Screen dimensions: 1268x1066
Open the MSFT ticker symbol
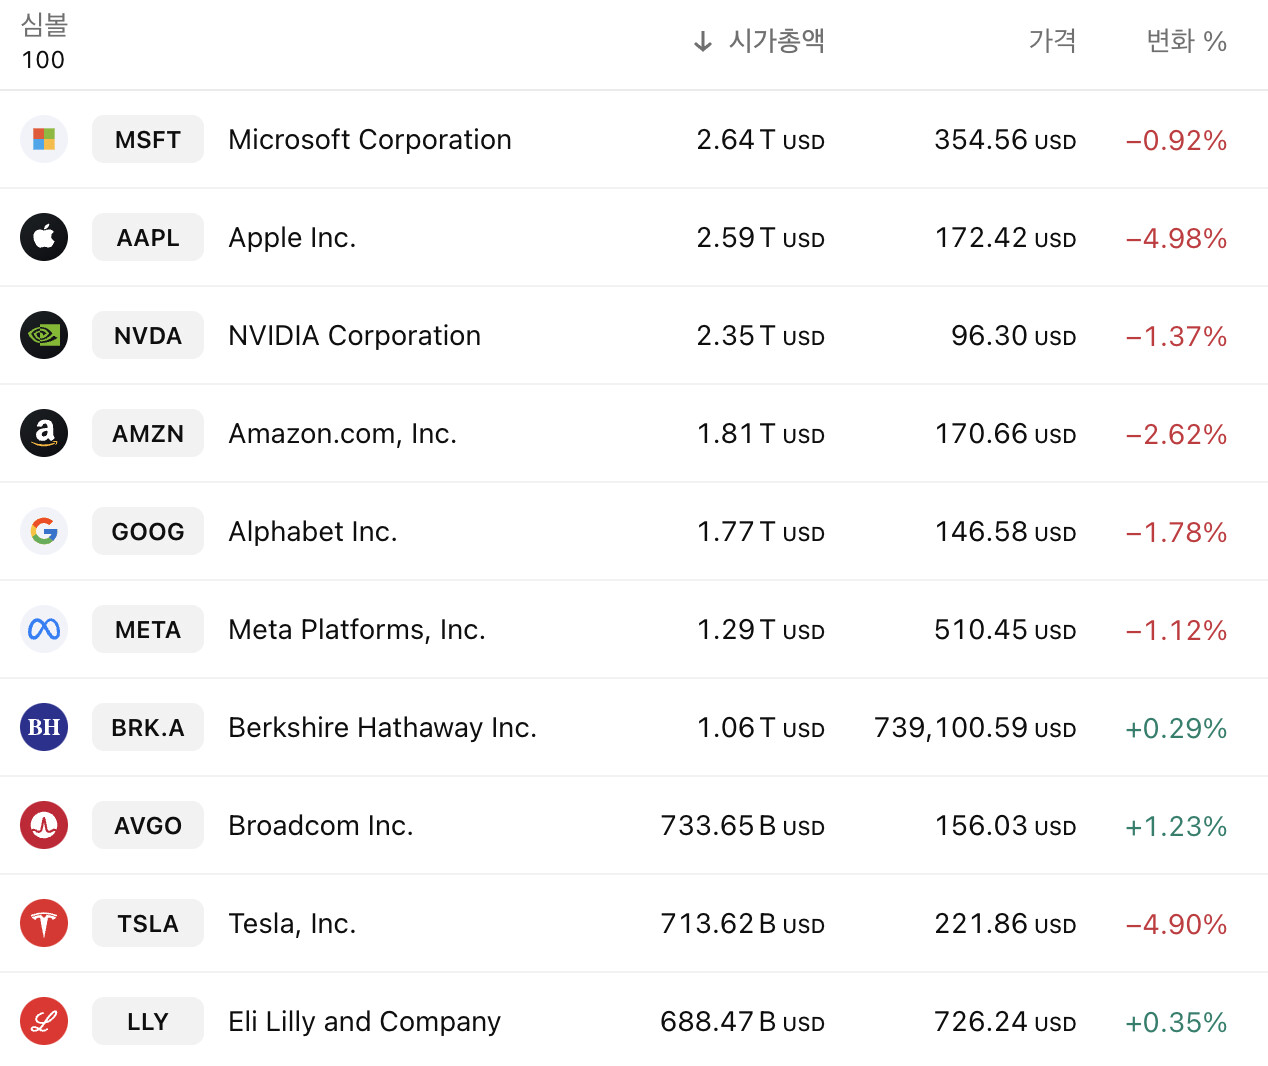(x=148, y=139)
